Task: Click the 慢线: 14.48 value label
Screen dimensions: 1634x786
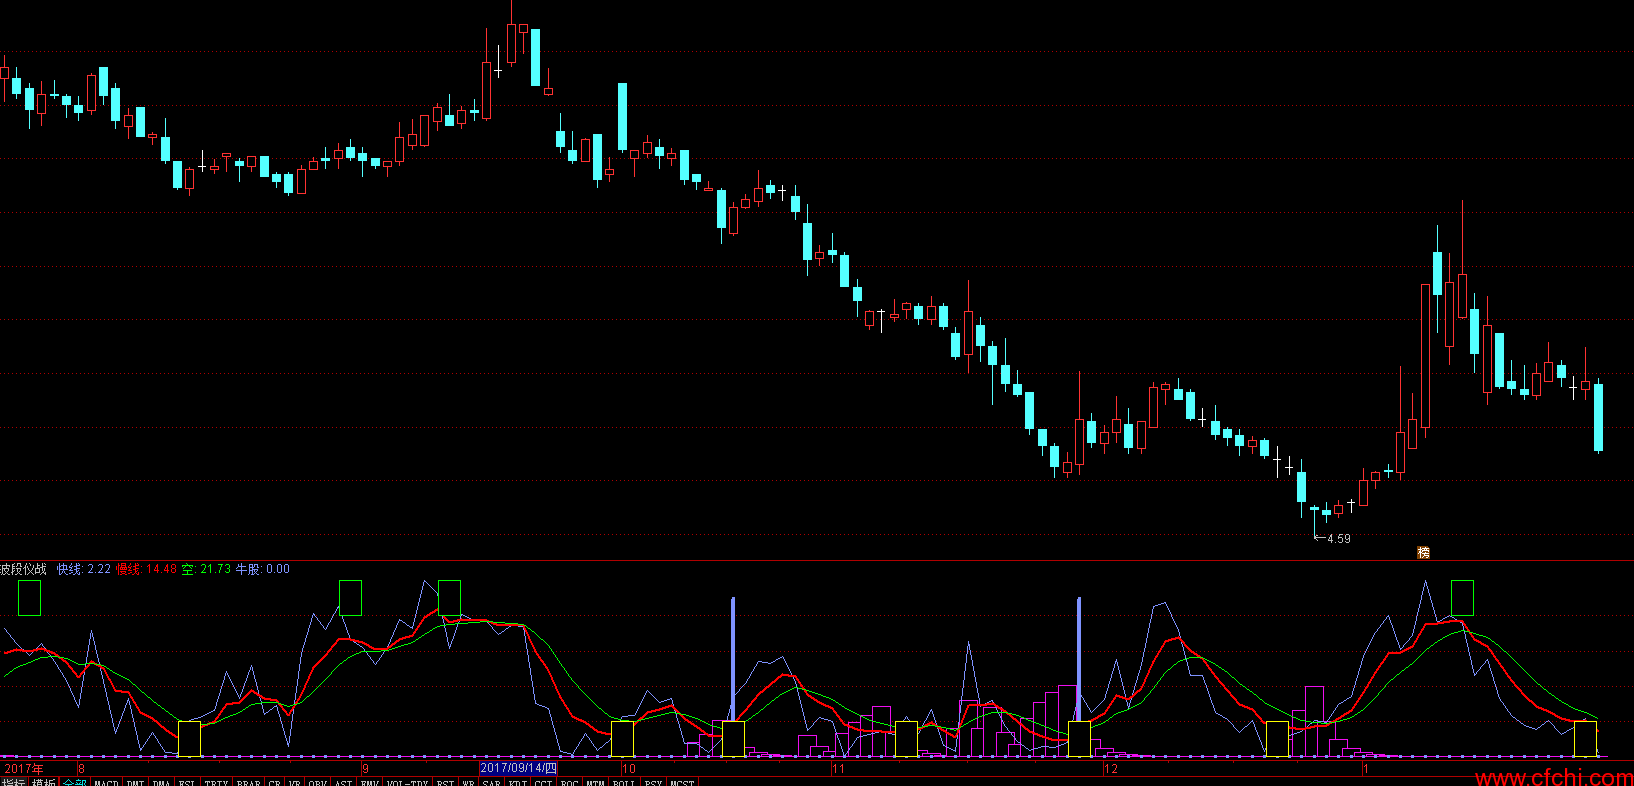Action: (146, 569)
